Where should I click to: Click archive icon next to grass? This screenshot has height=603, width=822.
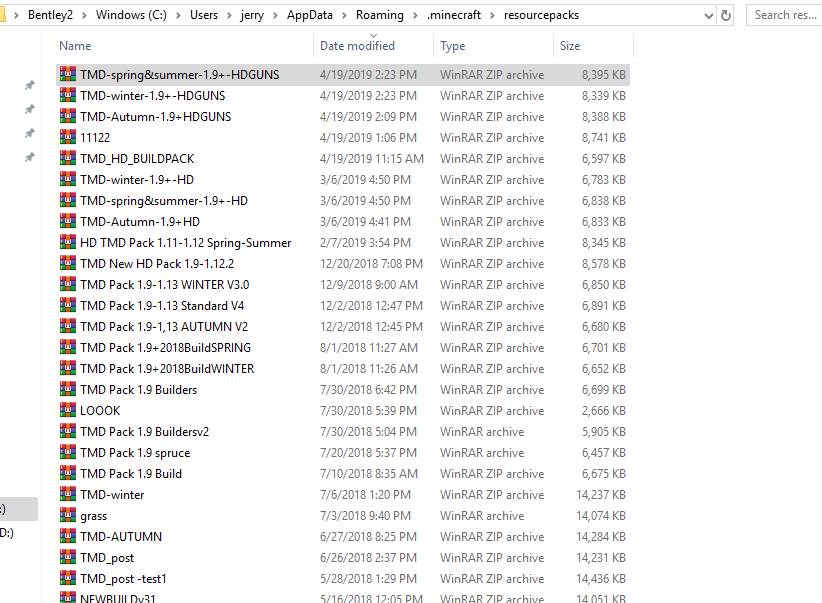click(x=68, y=515)
